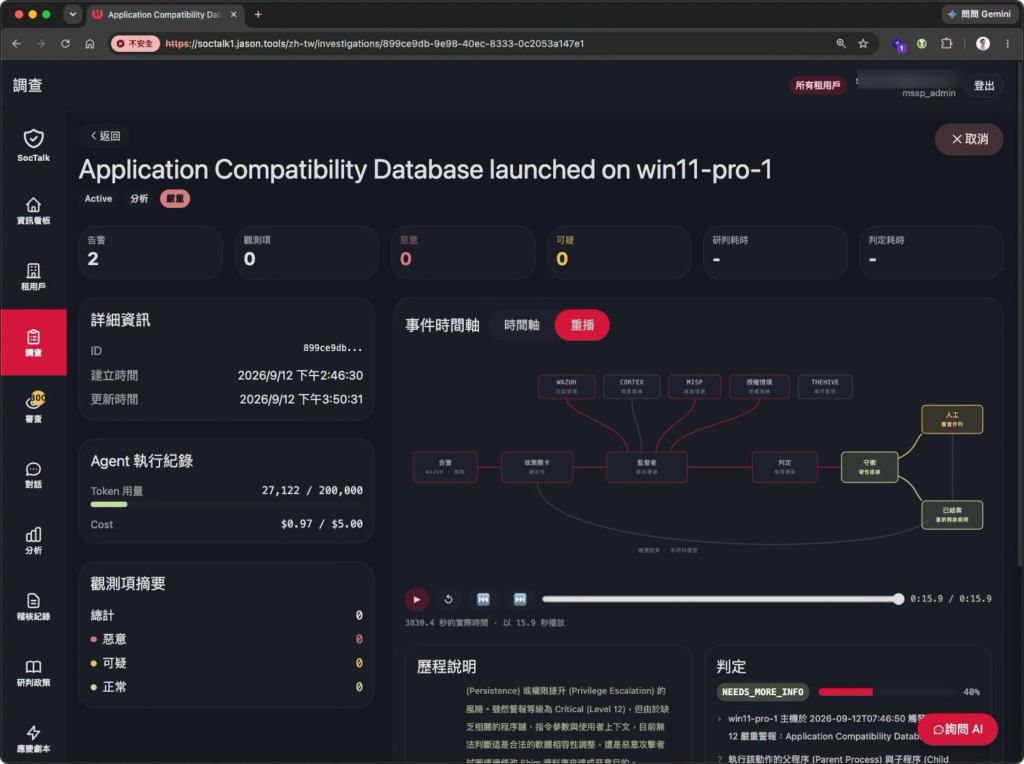Select the CORTEX node in diagram
Image resolution: width=1024 pixels, height=764 pixels.
[x=632, y=386]
